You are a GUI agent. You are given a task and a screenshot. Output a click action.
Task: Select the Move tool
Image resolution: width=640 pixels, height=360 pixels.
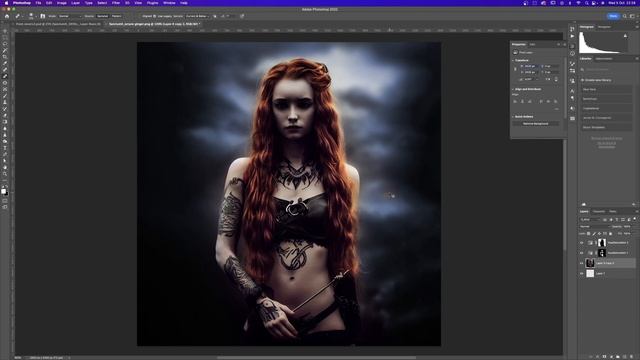coord(5,31)
